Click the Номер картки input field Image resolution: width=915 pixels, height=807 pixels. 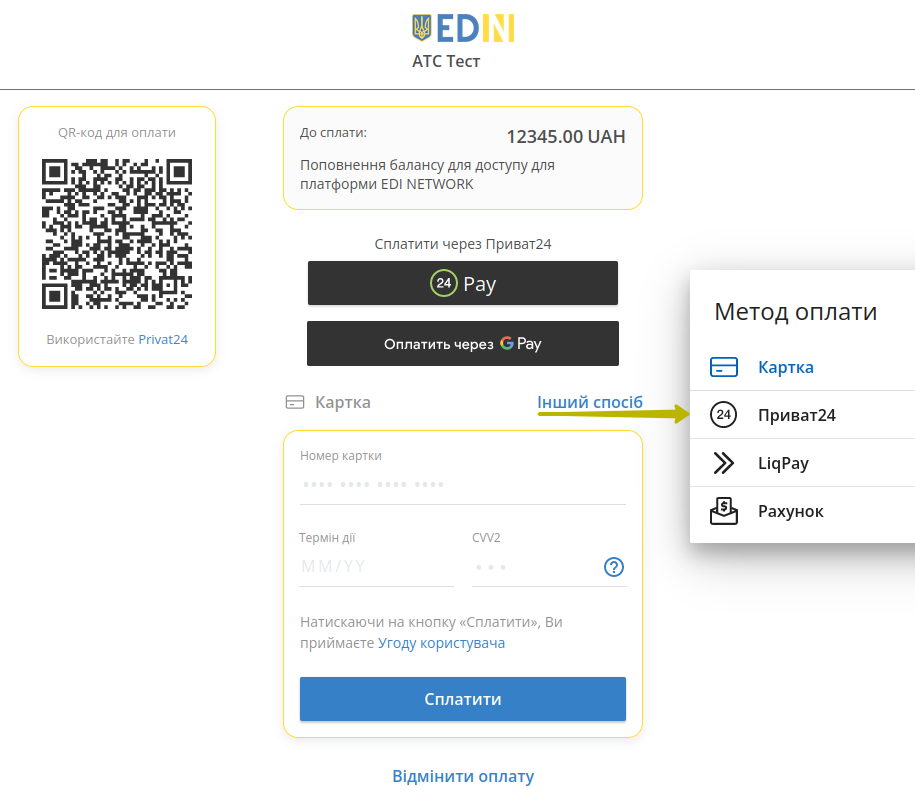pyautogui.click(x=463, y=485)
